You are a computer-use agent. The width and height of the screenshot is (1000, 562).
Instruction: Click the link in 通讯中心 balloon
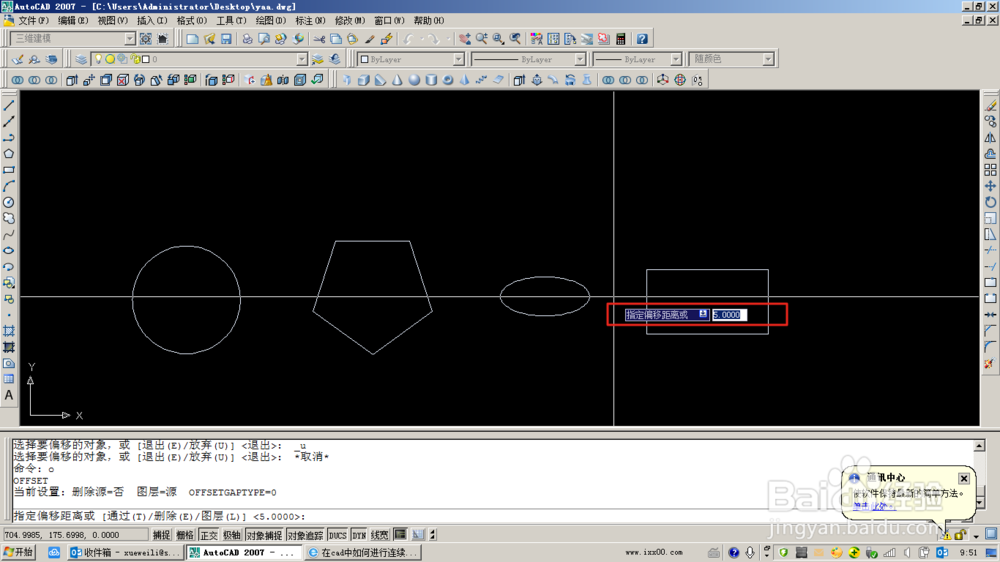[x=872, y=507]
